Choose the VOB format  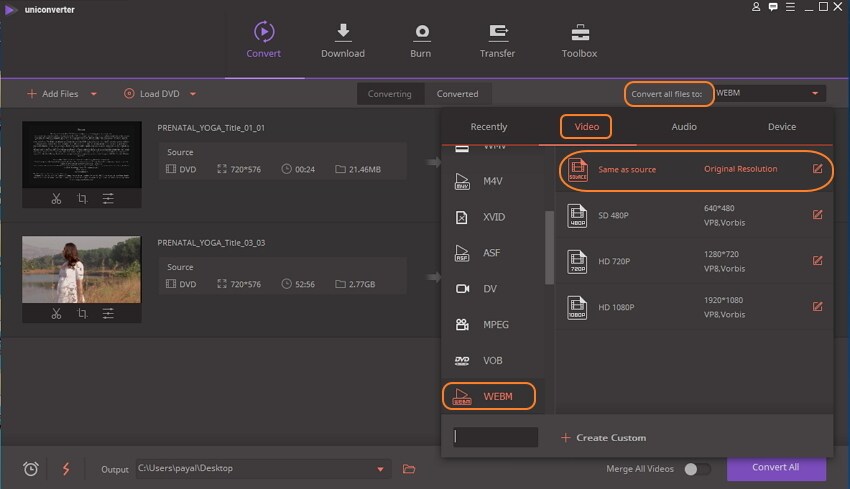[x=492, y=360]
